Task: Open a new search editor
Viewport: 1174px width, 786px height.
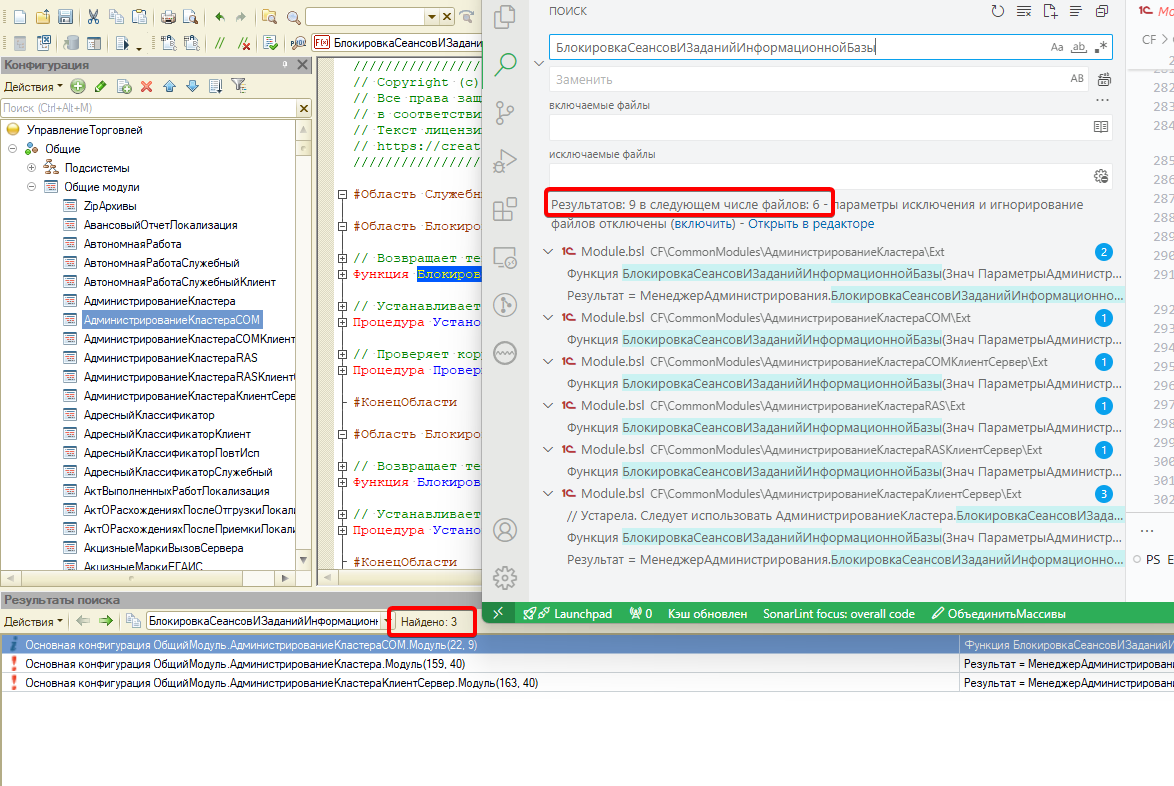Action: [1050, 11]
